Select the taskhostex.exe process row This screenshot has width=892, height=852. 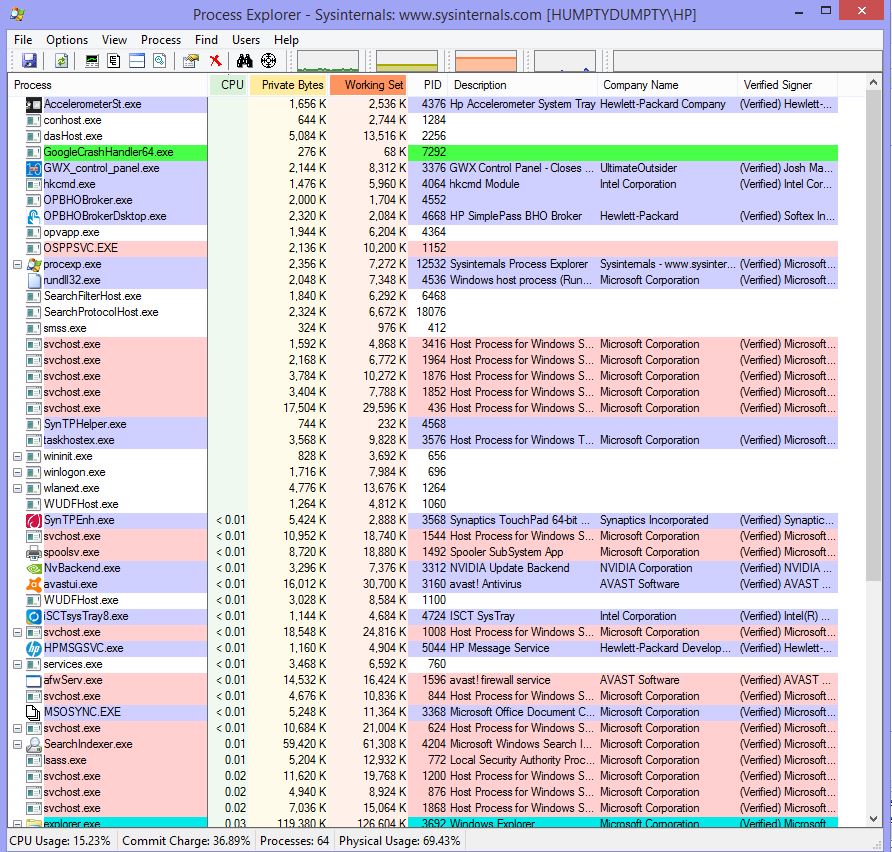pyautogui.click(x=423, y=440)
